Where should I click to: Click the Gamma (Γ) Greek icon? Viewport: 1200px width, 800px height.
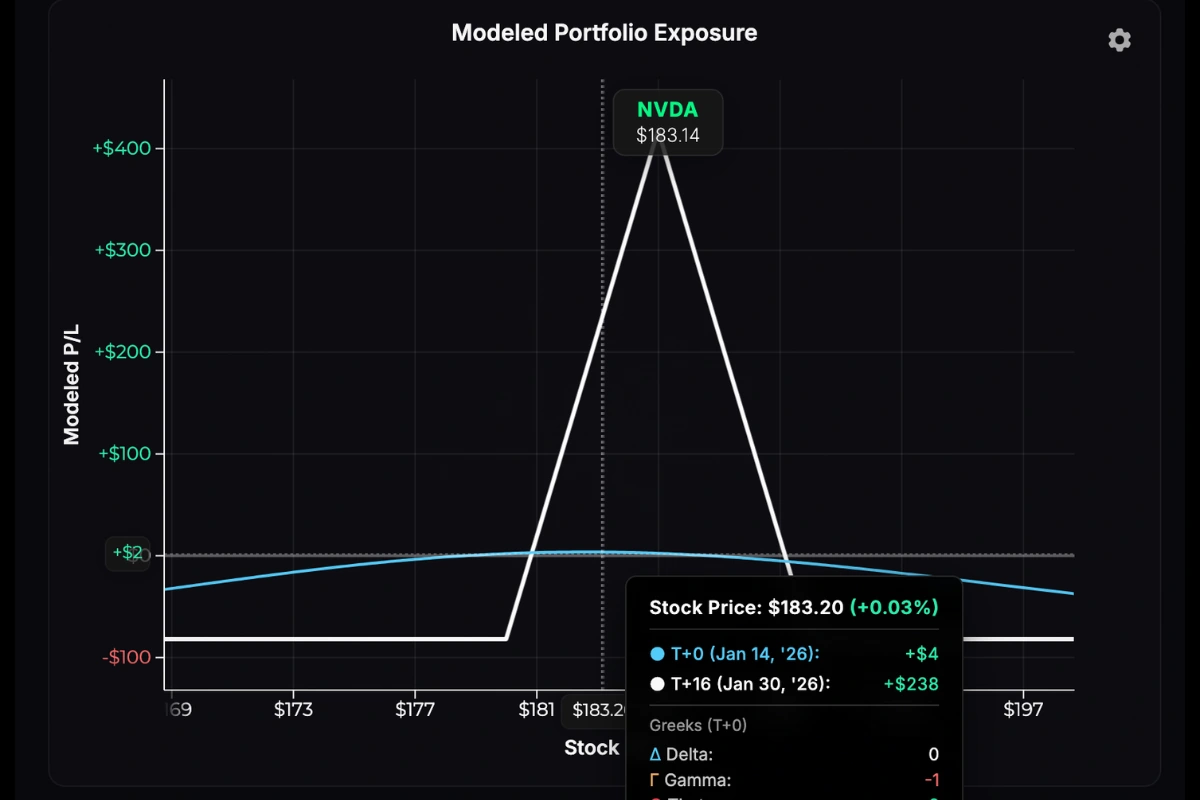click(x=655, y=780)
